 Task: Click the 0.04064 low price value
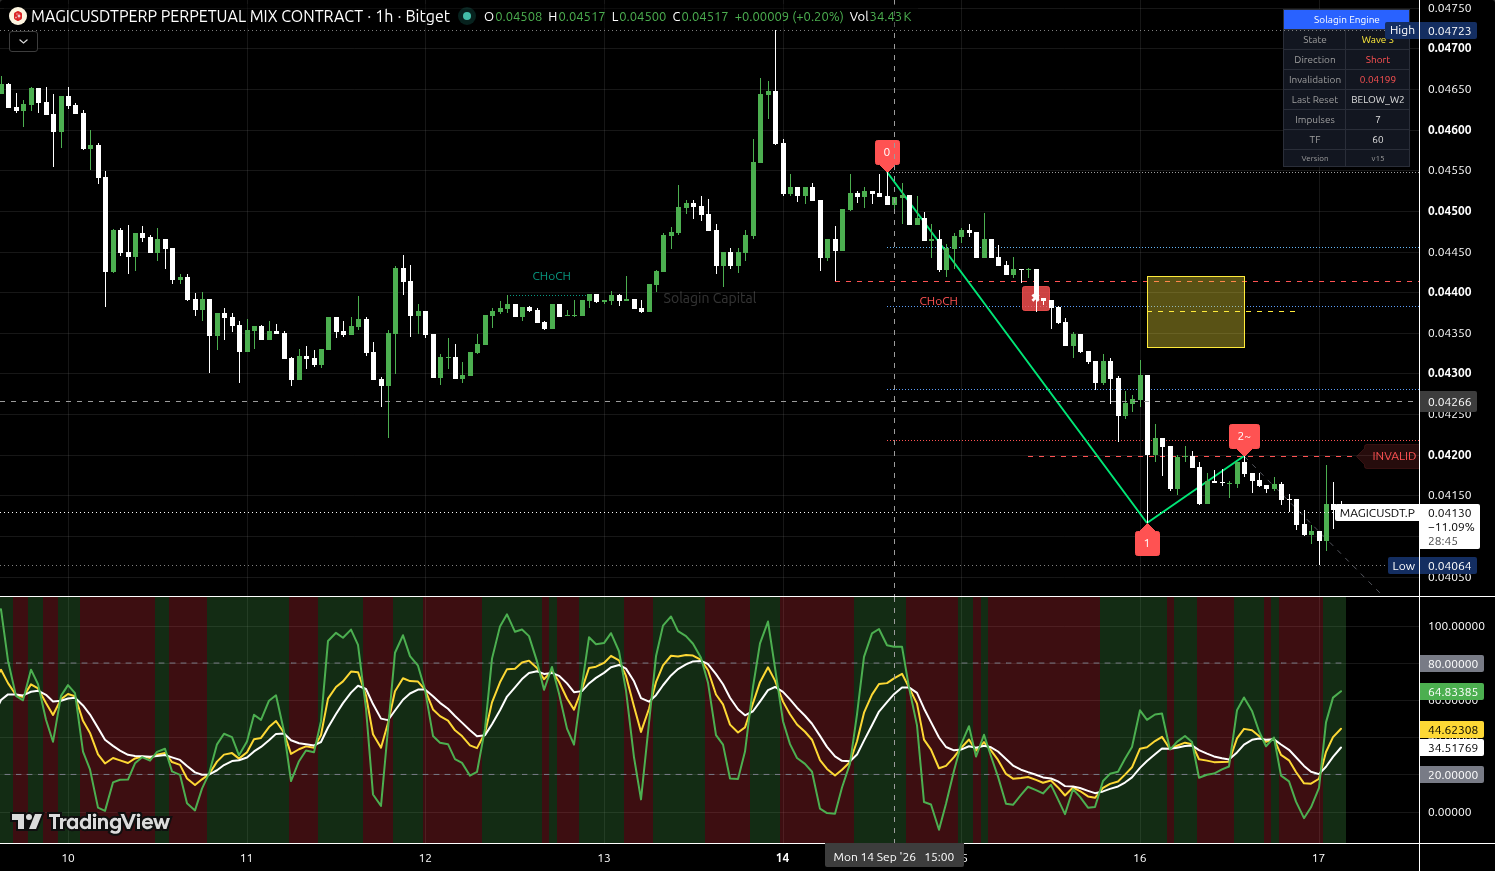pyautogui.click(x=1449, y=566)
